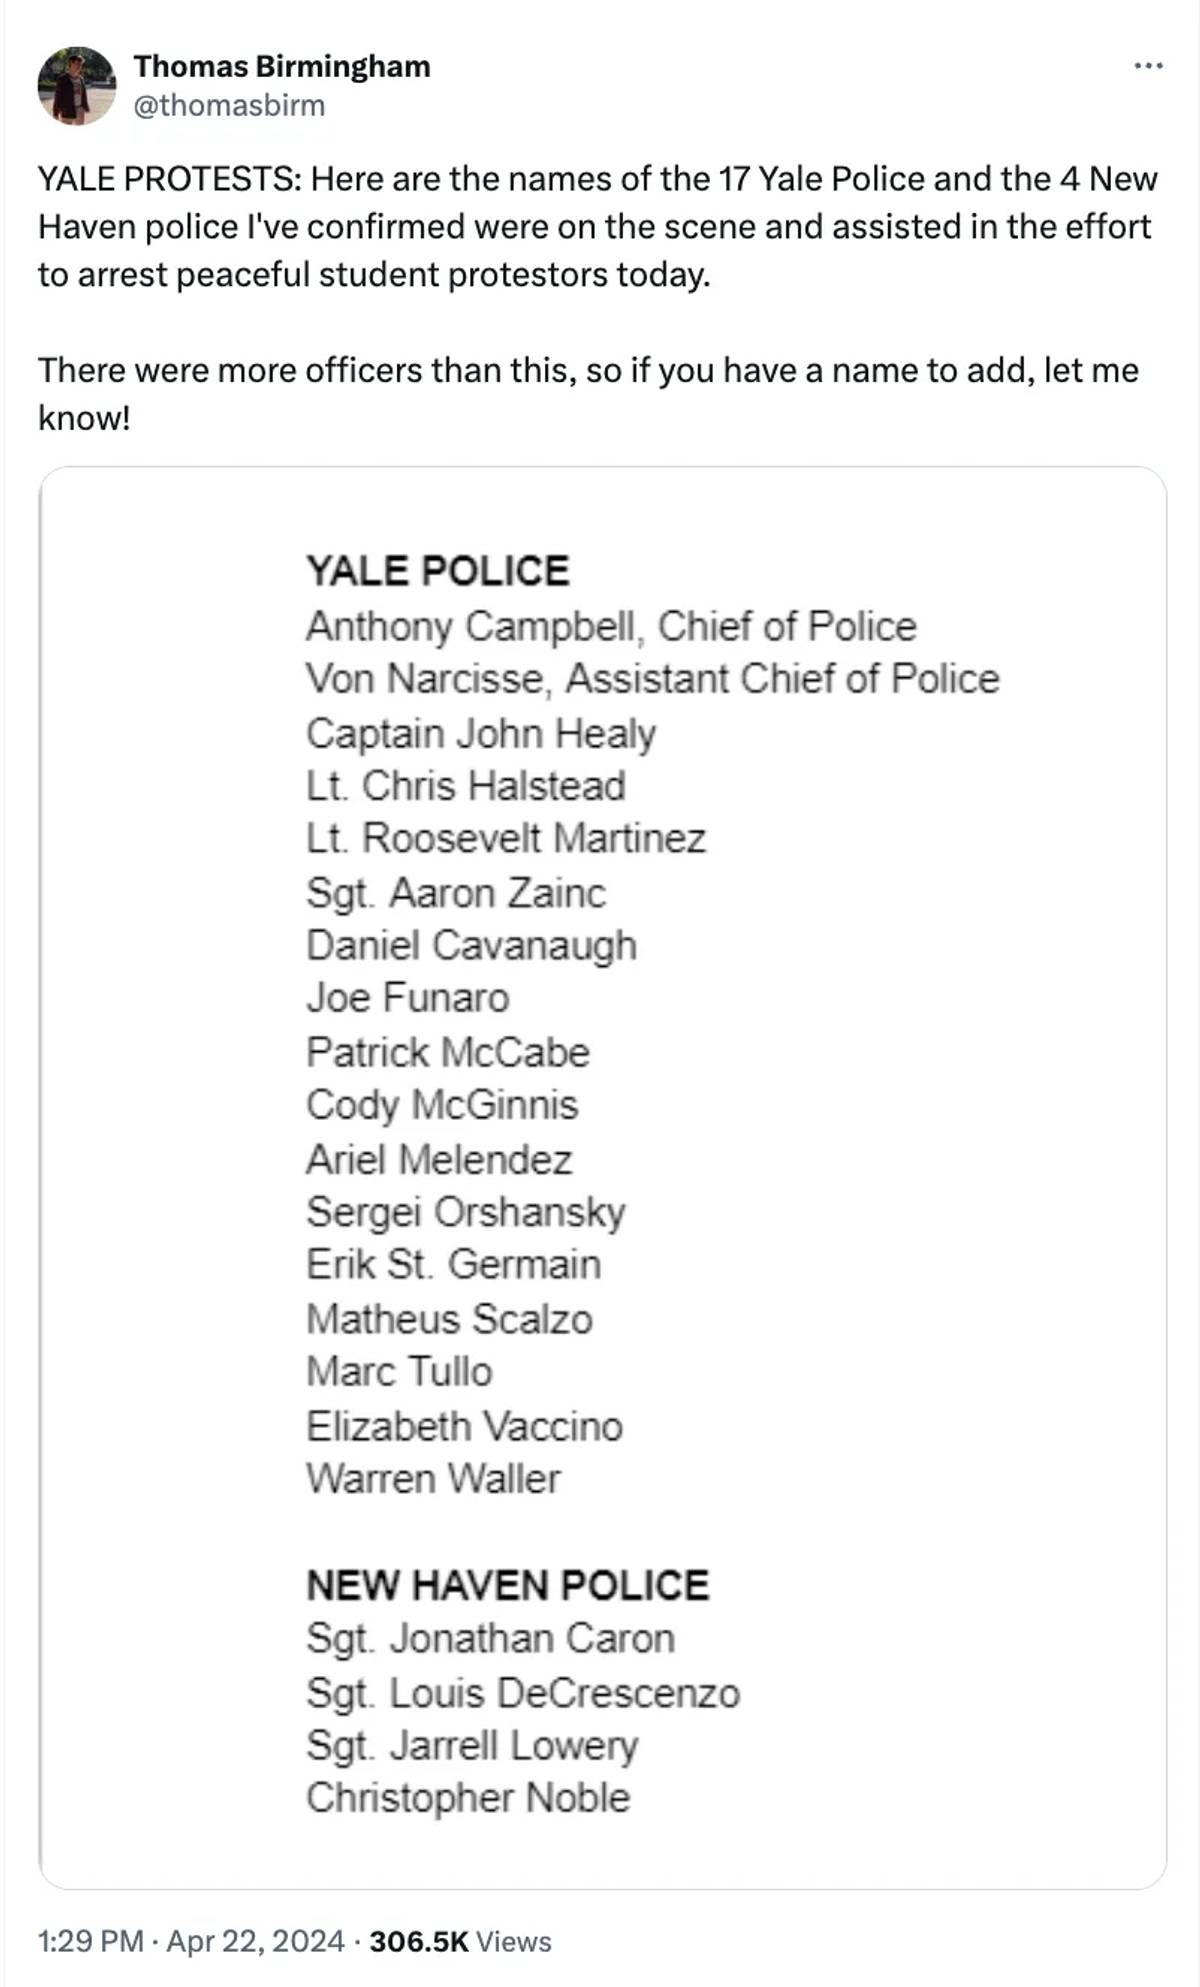Click the Sergei Orshansky name
This screenshot has height=1987, width=1200.
pyautogui.click(x=466, y=1212)
